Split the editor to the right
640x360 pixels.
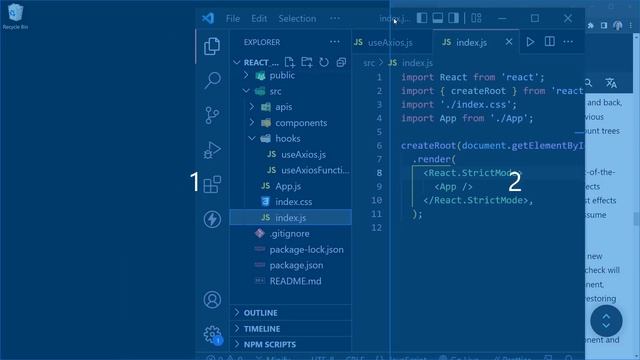coord(550,42)
